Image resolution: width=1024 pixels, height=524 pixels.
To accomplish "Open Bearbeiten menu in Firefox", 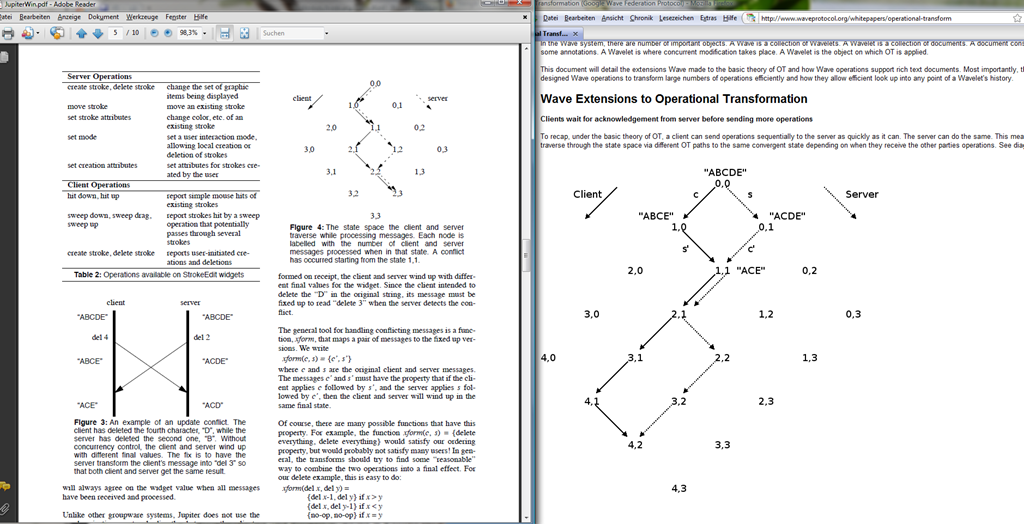I will pyautogui.click(x=580, y=18).
